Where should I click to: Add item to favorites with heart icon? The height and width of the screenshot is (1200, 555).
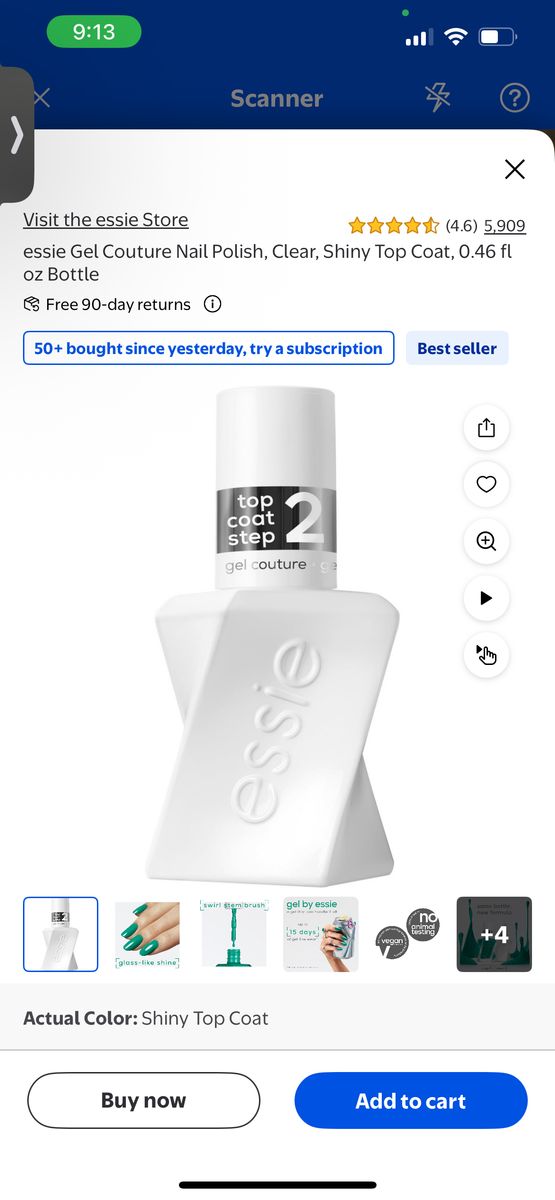point(486,485)
